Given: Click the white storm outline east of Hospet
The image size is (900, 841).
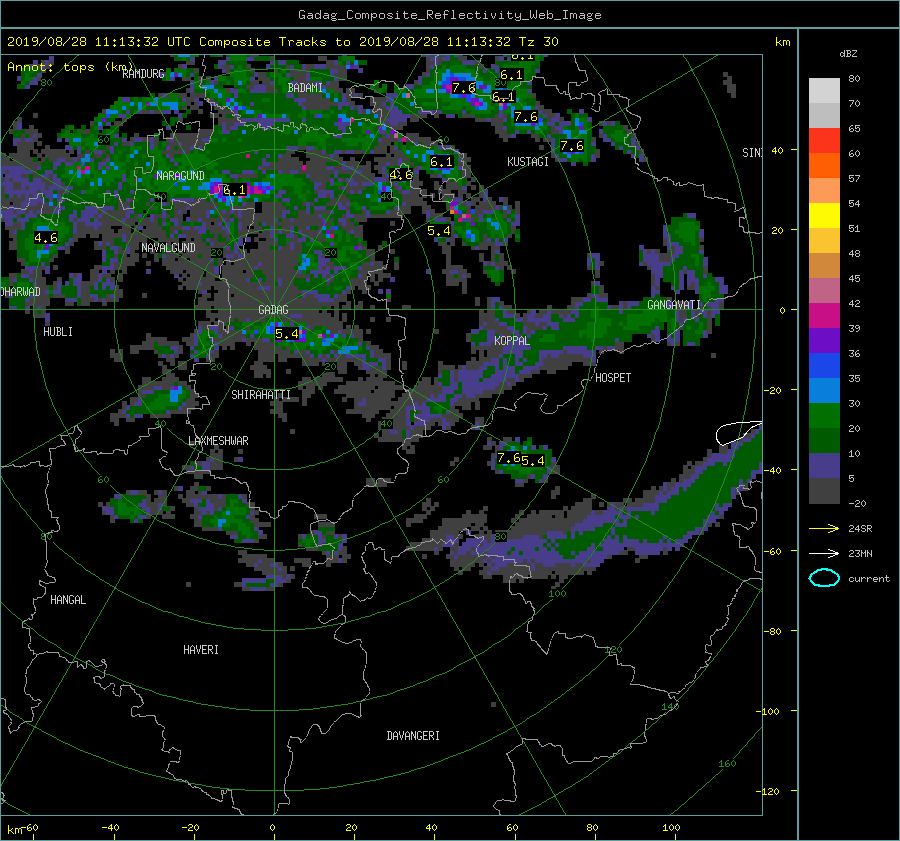Looking at the screenshot, I should [738, 433].
